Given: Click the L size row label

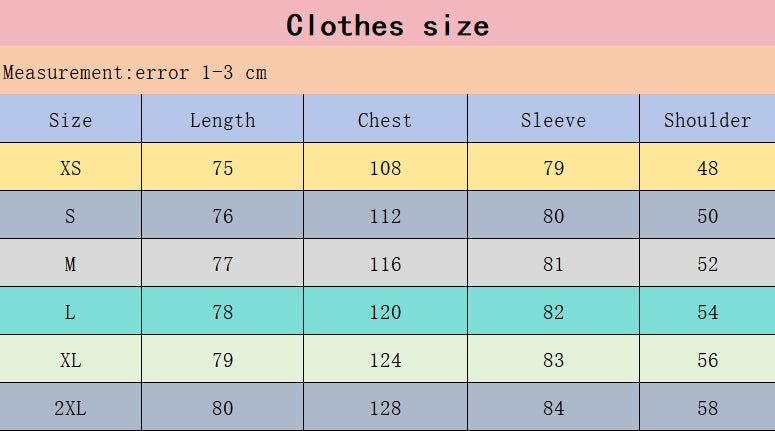Looking at the screenshot, I should (70, 312).
